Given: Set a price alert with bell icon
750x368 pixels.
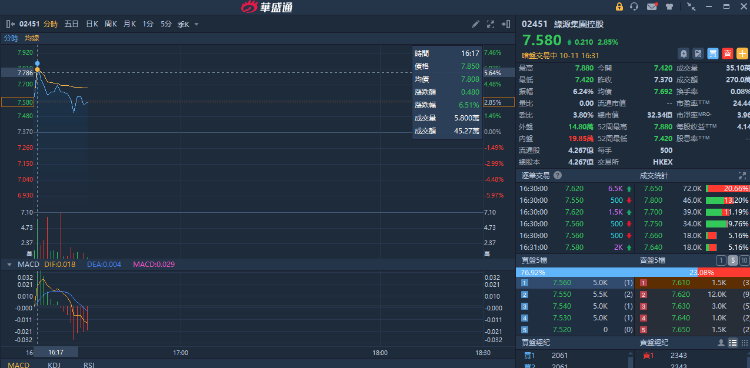Looking at the screenshot, I should tap(684, 53).
